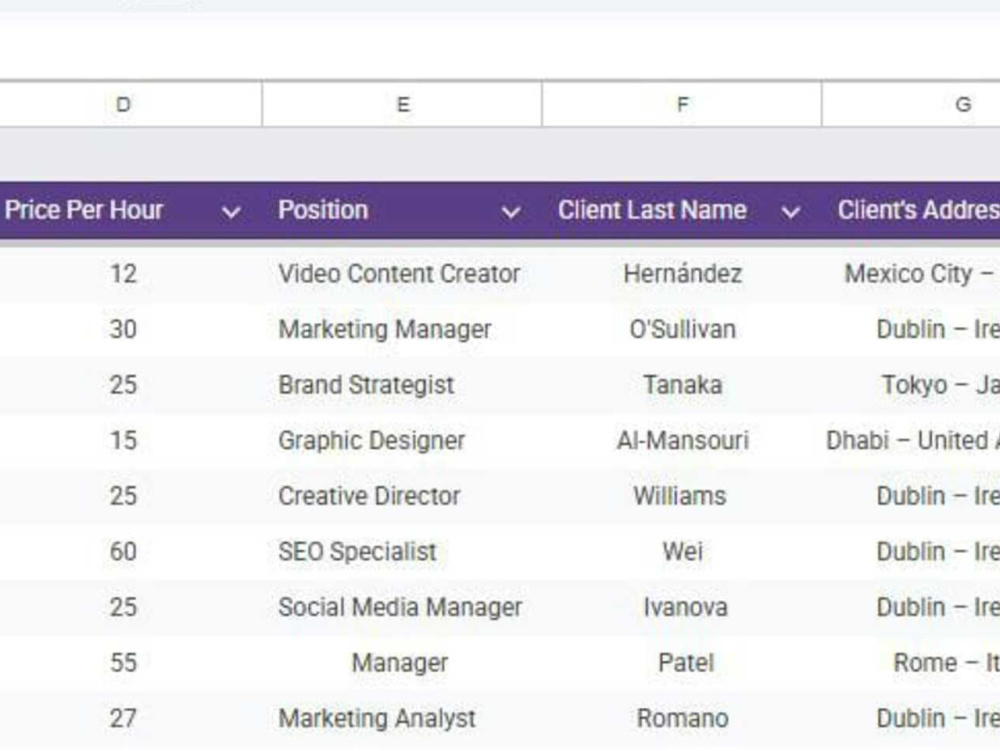This screenshot has height=751, width=1000.
Task: Select the Dublin address in Wei row
Action: 911,552
